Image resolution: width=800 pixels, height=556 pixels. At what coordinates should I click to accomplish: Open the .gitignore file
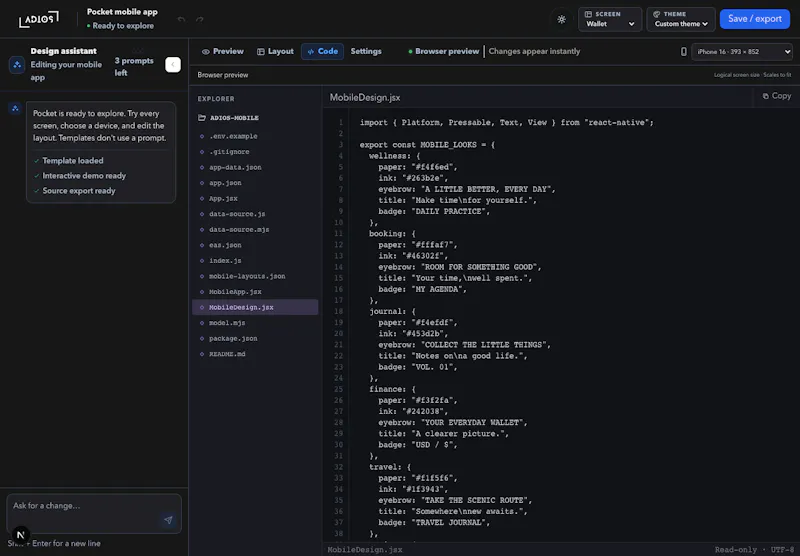tap(255, 152)
